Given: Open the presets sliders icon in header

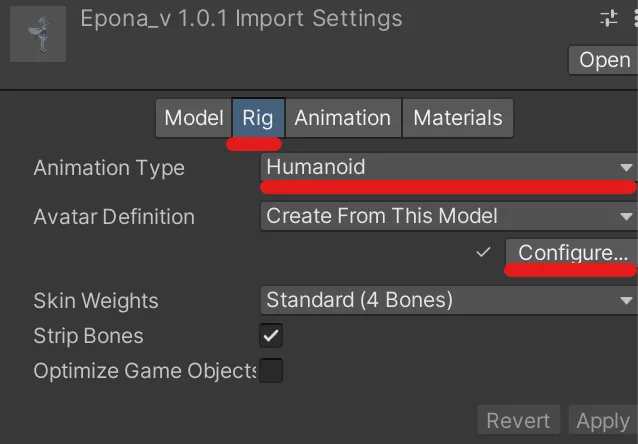Looking at the screenshot, I should [609, 18].
